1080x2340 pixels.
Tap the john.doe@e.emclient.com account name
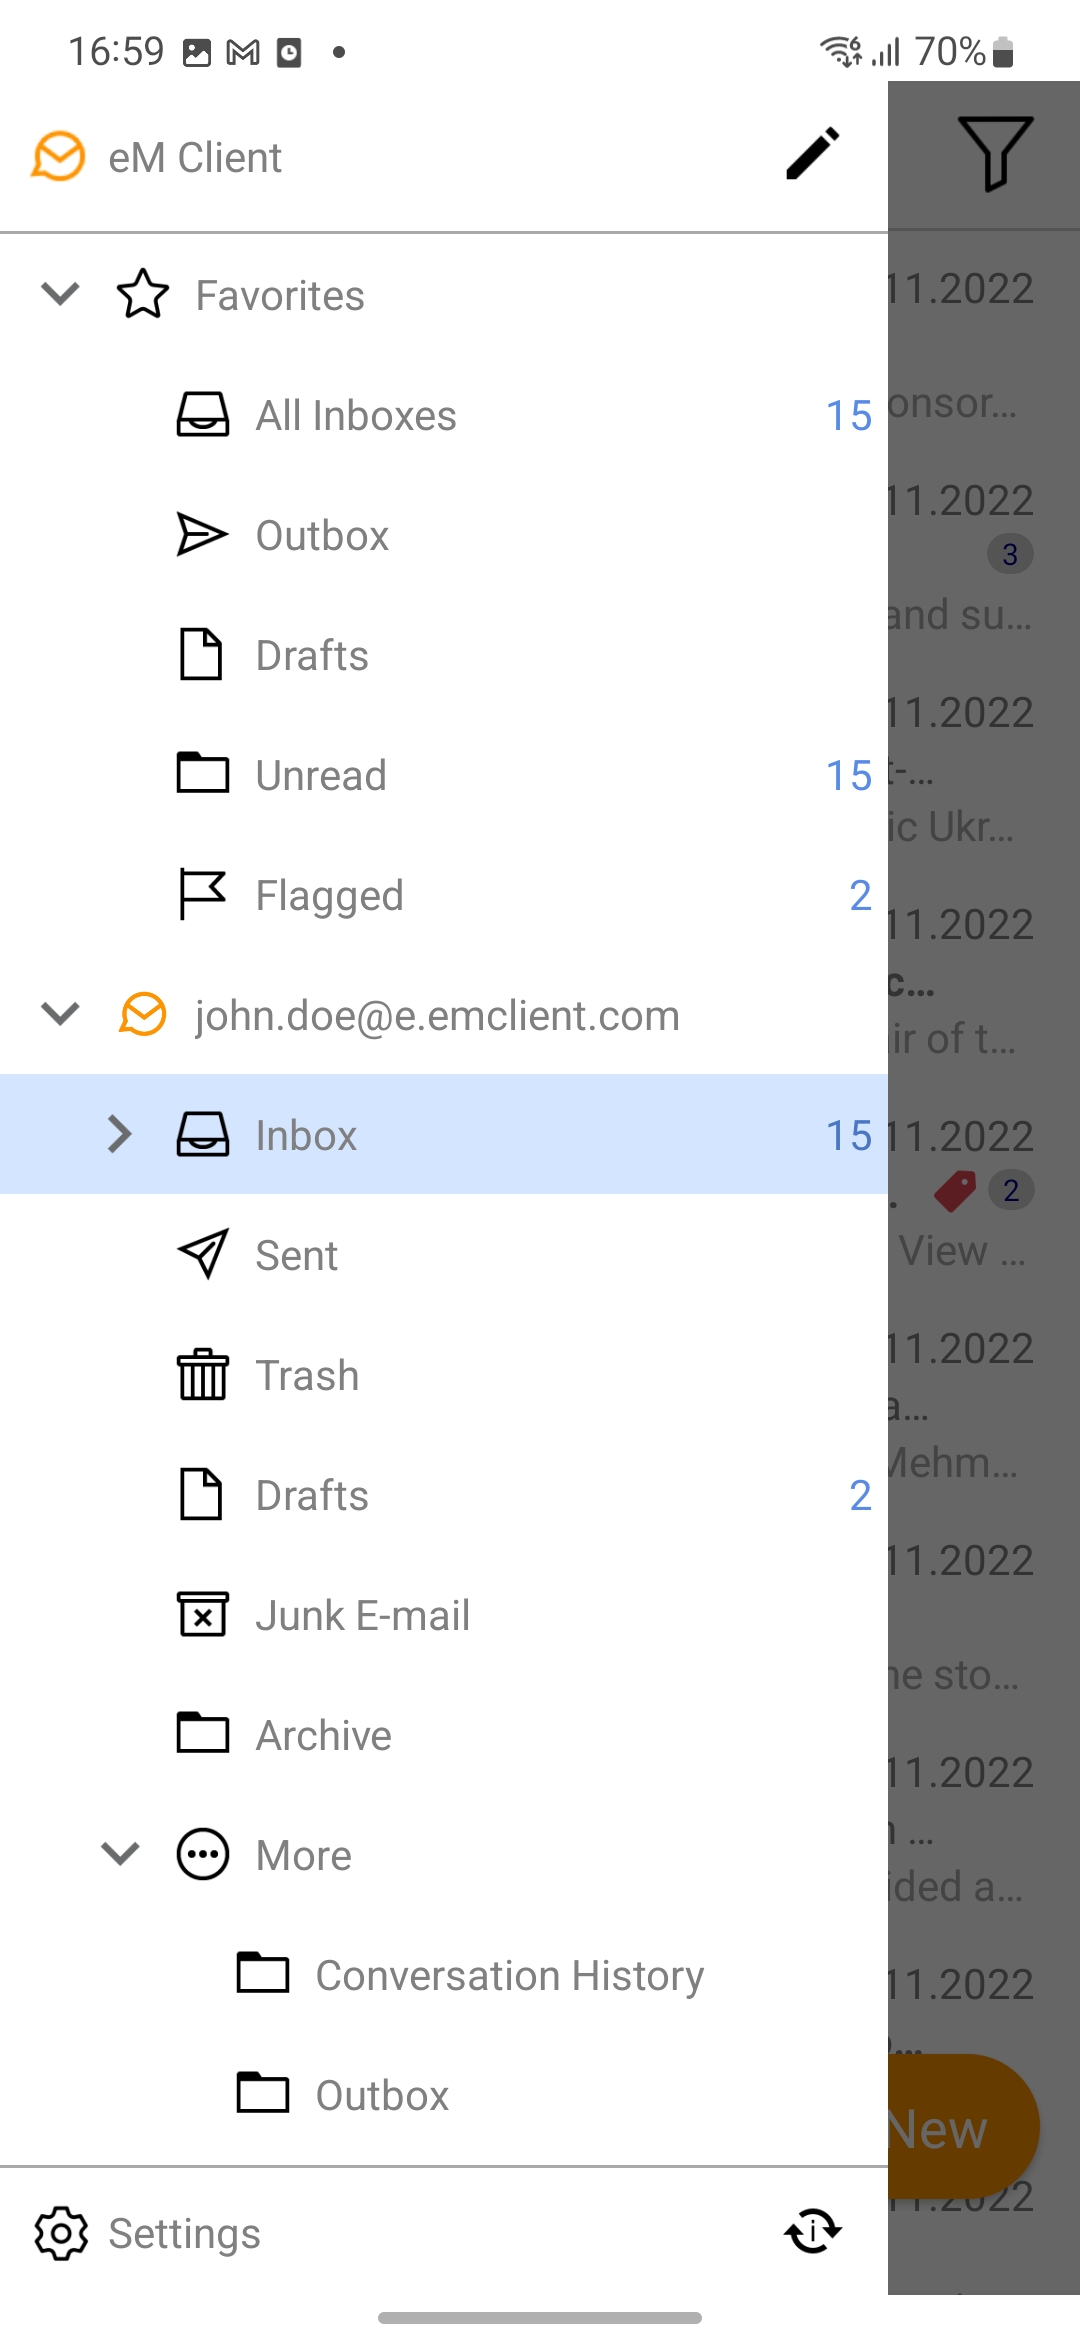[437, 1016]
